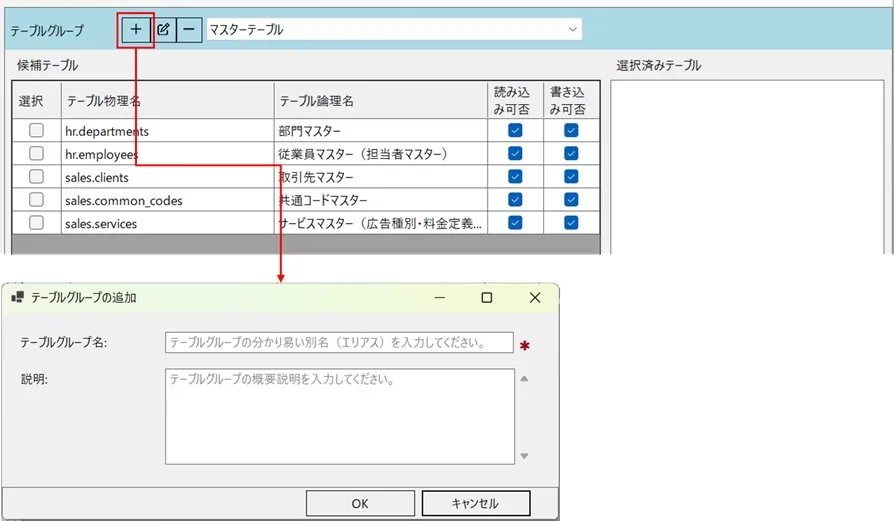The image size is (894, 521).
Task: Toggle 書き込み可否 checkbox for hr.employees
Action: click(x=571, y=153)
